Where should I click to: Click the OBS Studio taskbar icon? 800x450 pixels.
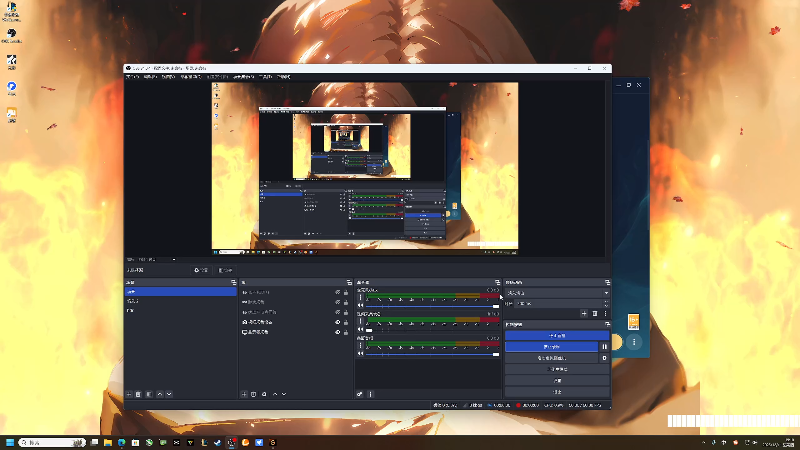[231, 442]
